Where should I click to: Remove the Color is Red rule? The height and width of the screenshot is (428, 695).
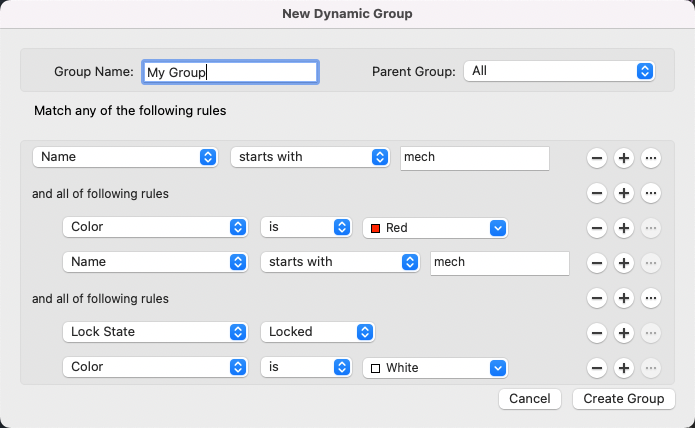click(596, 228)
